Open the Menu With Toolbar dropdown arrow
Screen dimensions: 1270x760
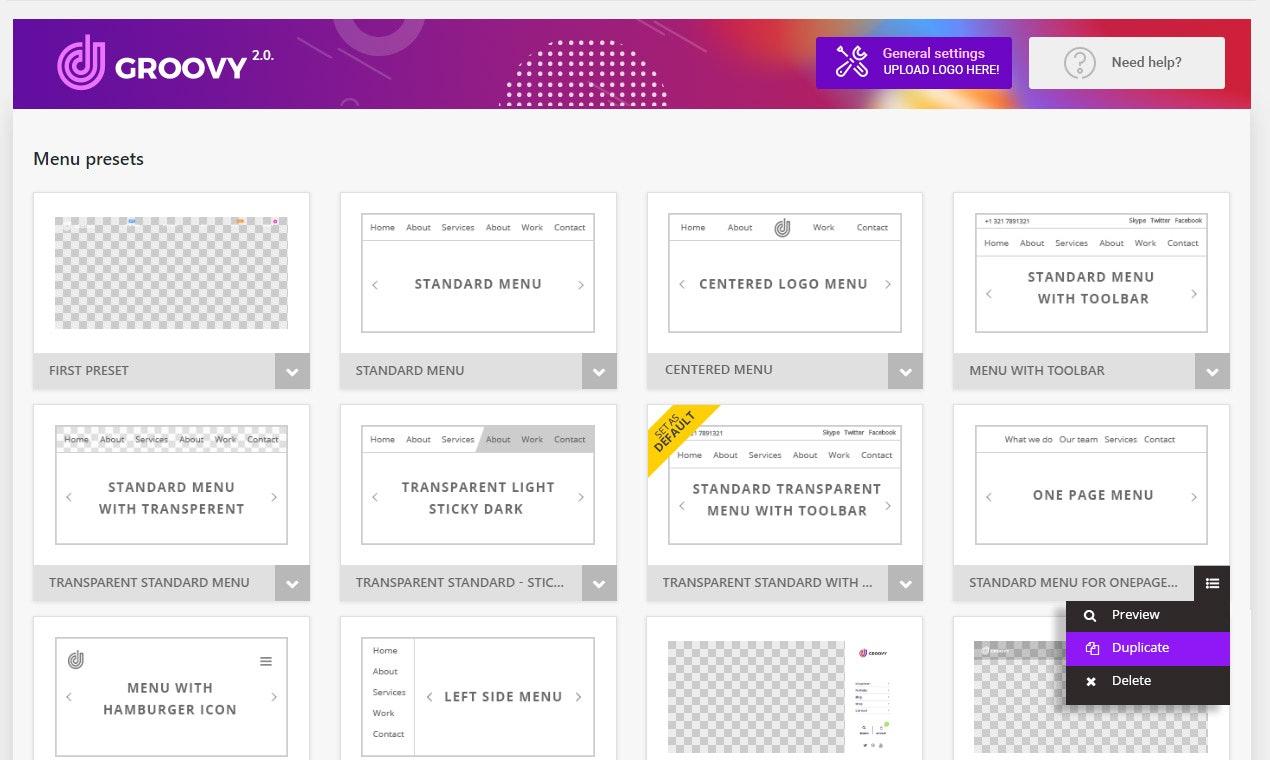tap(1212, 372)
